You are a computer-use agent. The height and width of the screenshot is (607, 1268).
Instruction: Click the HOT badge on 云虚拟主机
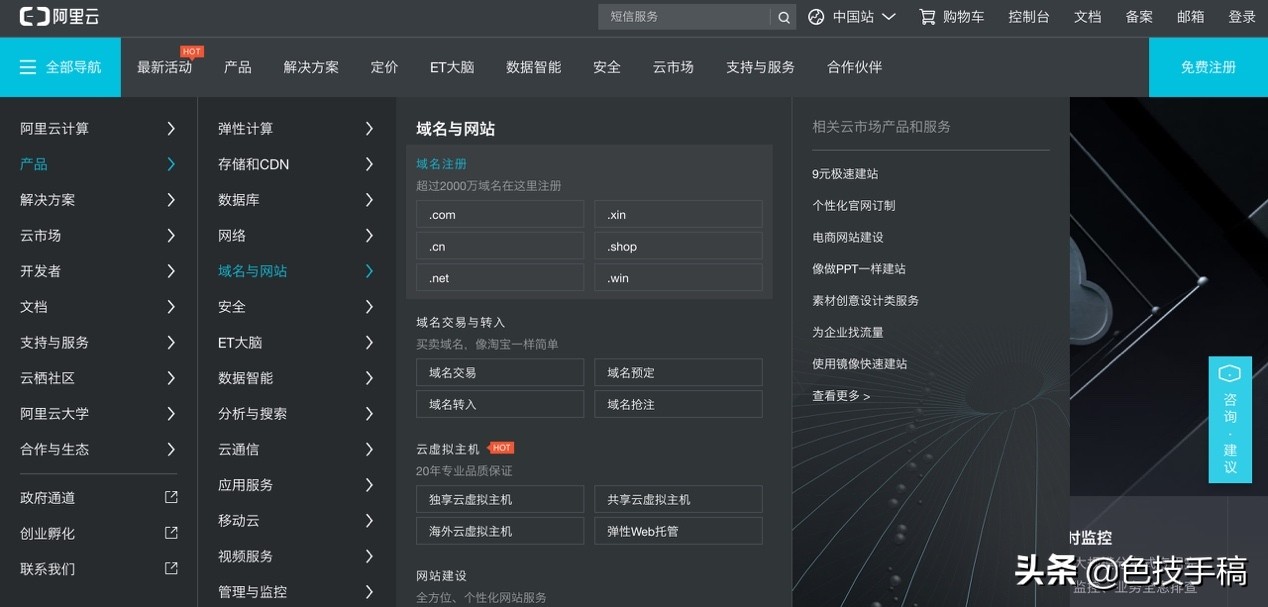point(500,448)
